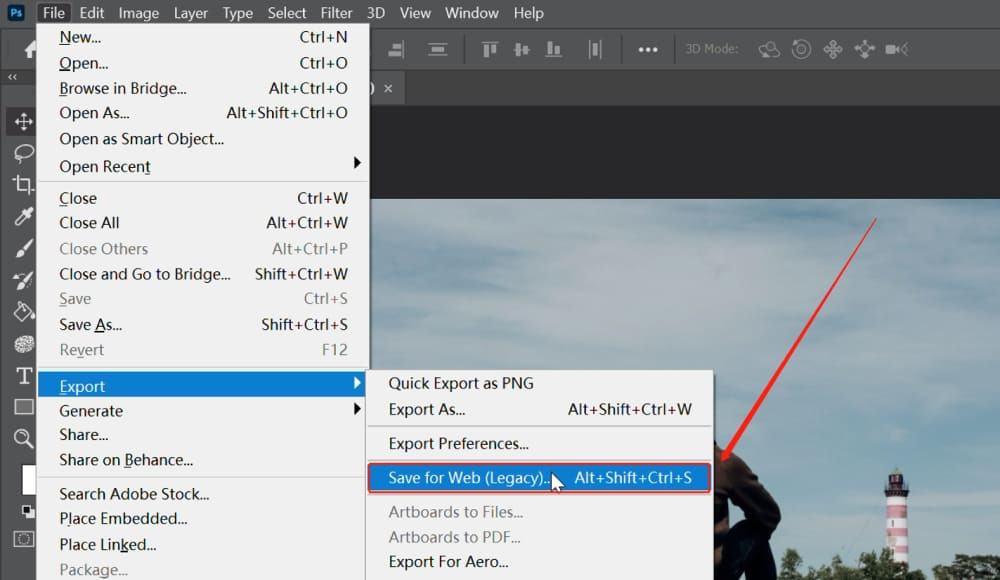Open the 3D menu

click(x=376, y=13)
